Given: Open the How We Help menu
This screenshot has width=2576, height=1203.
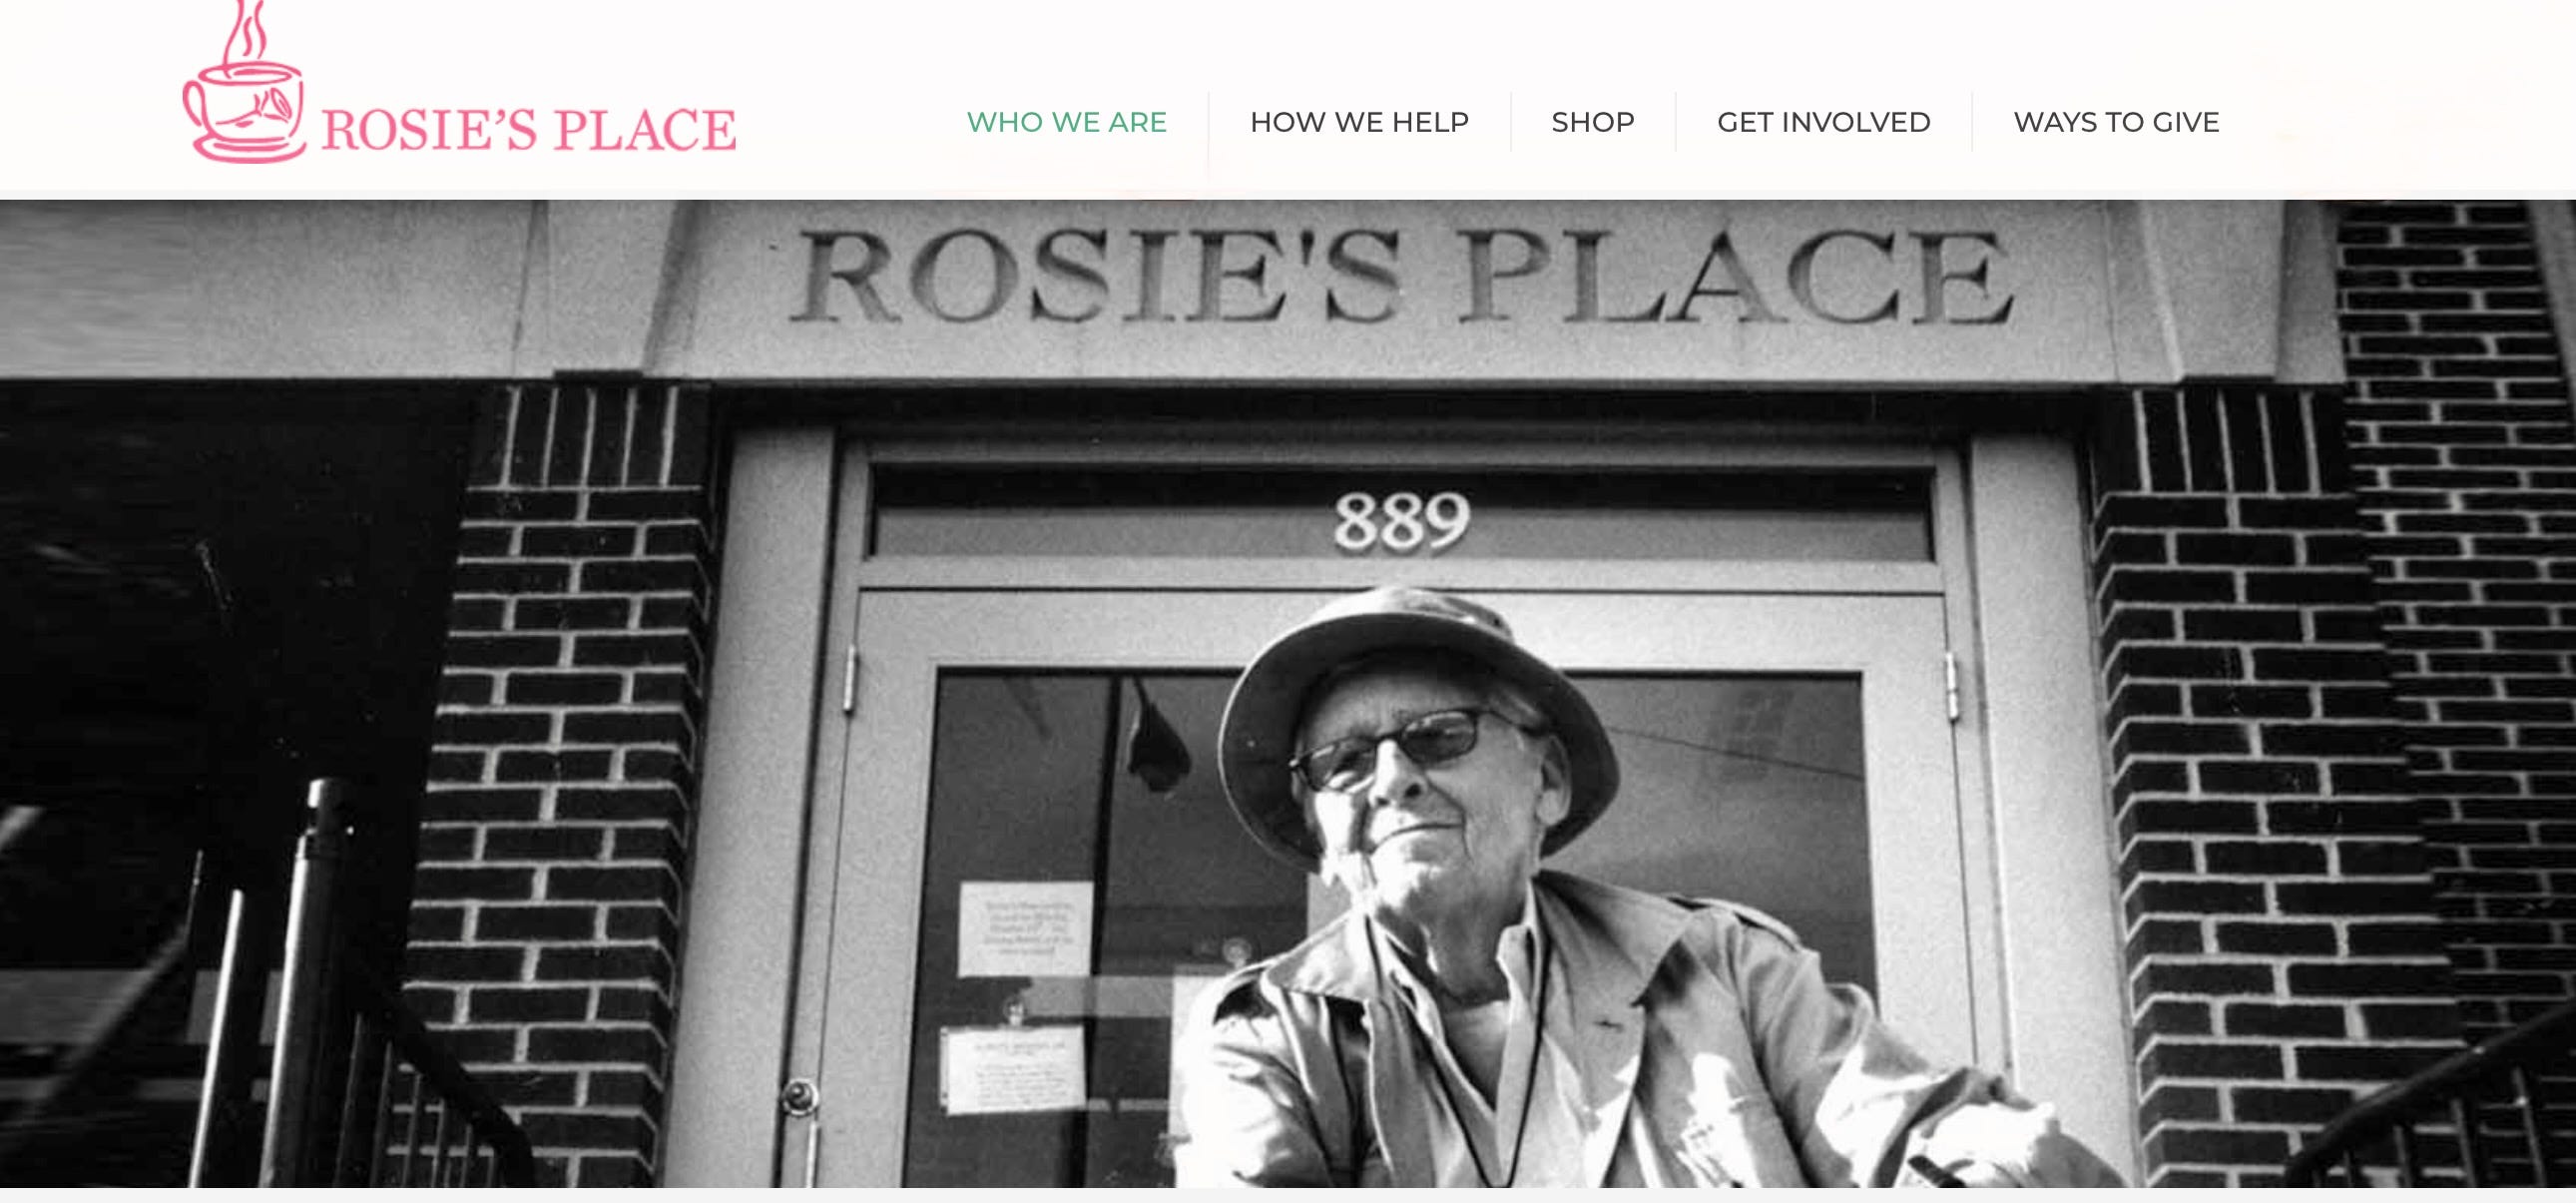Looking at the screenshot, I should 1359,122.
